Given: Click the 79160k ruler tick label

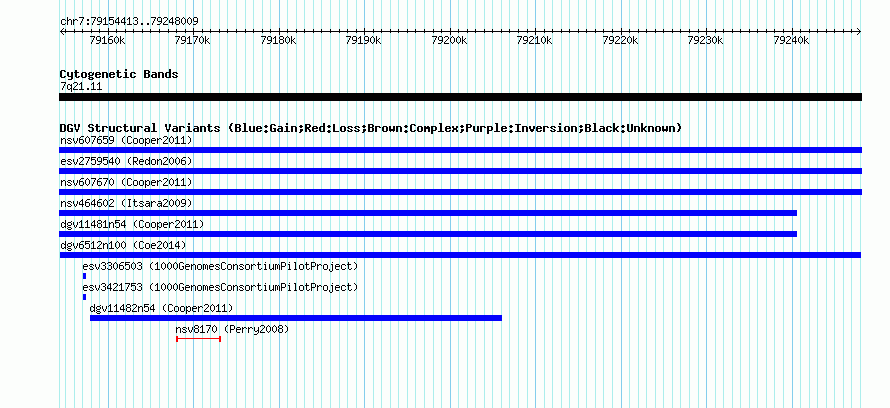Looking at the screenshot, I should 107,40.
